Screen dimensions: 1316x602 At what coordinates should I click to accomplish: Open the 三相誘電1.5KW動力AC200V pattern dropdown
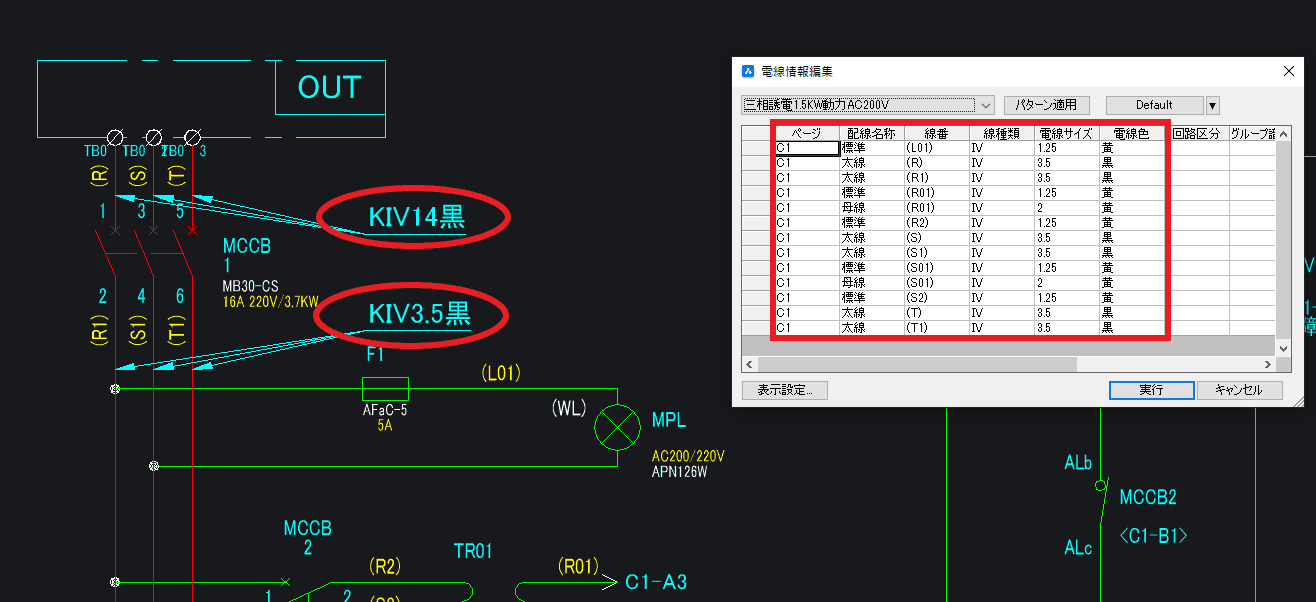tap(984, 105)
